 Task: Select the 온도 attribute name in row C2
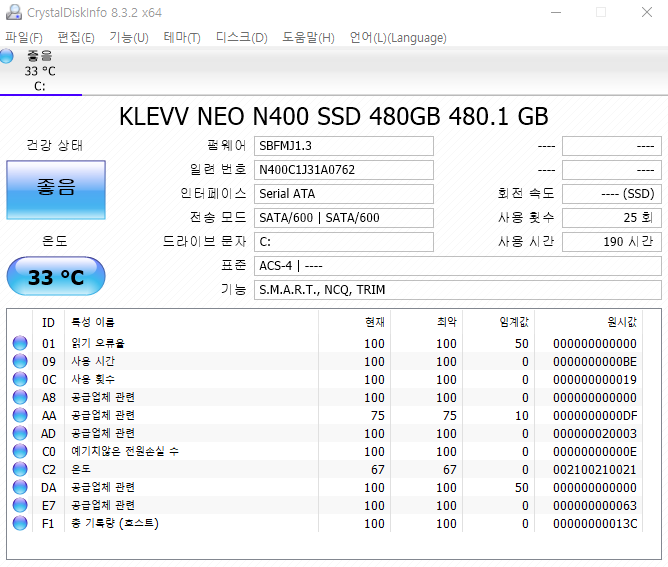[x=81, y=469]
